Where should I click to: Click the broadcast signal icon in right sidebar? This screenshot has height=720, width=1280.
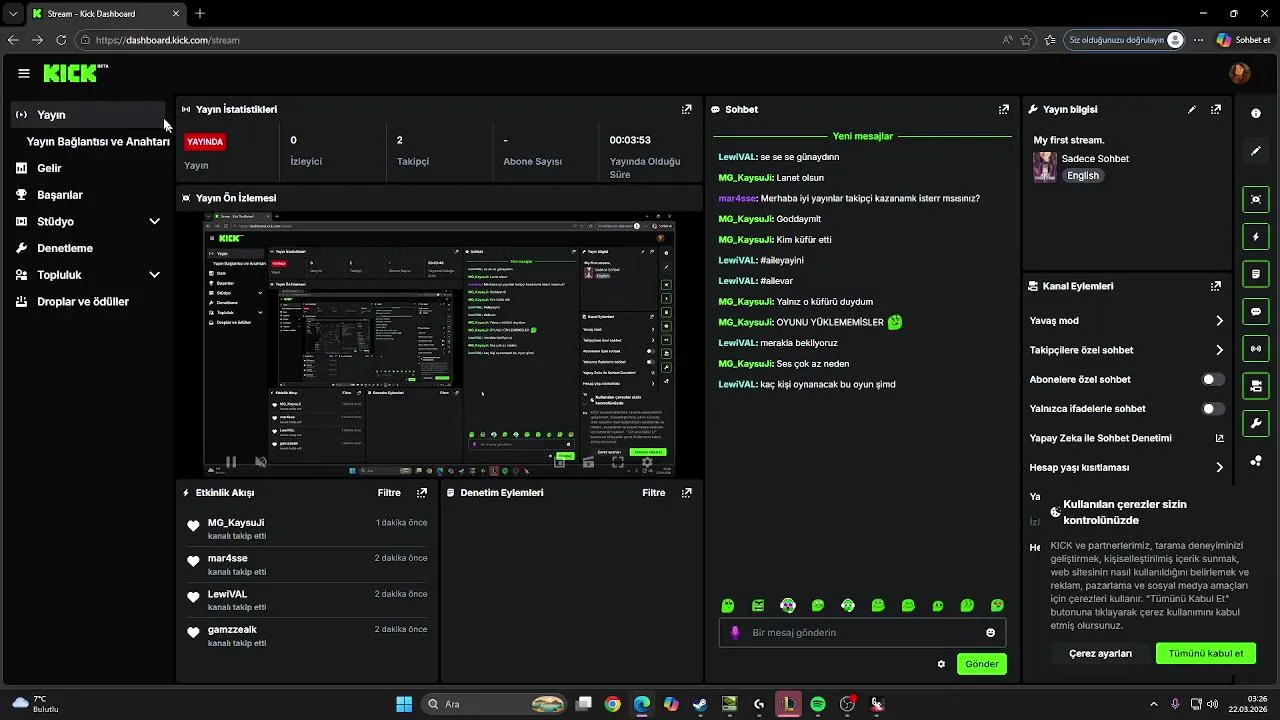[x=1256, y=349]
